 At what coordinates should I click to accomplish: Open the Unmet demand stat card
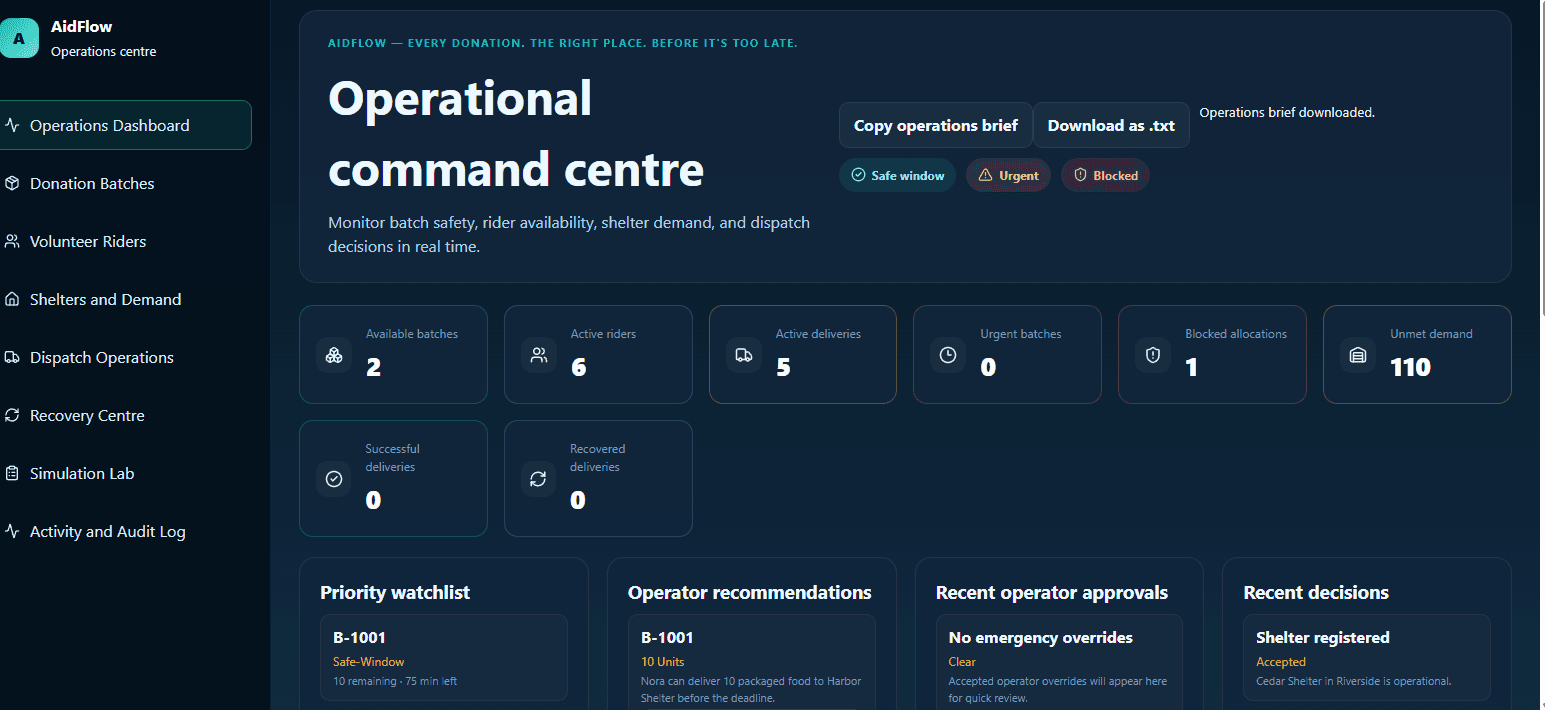[1417, 354]
